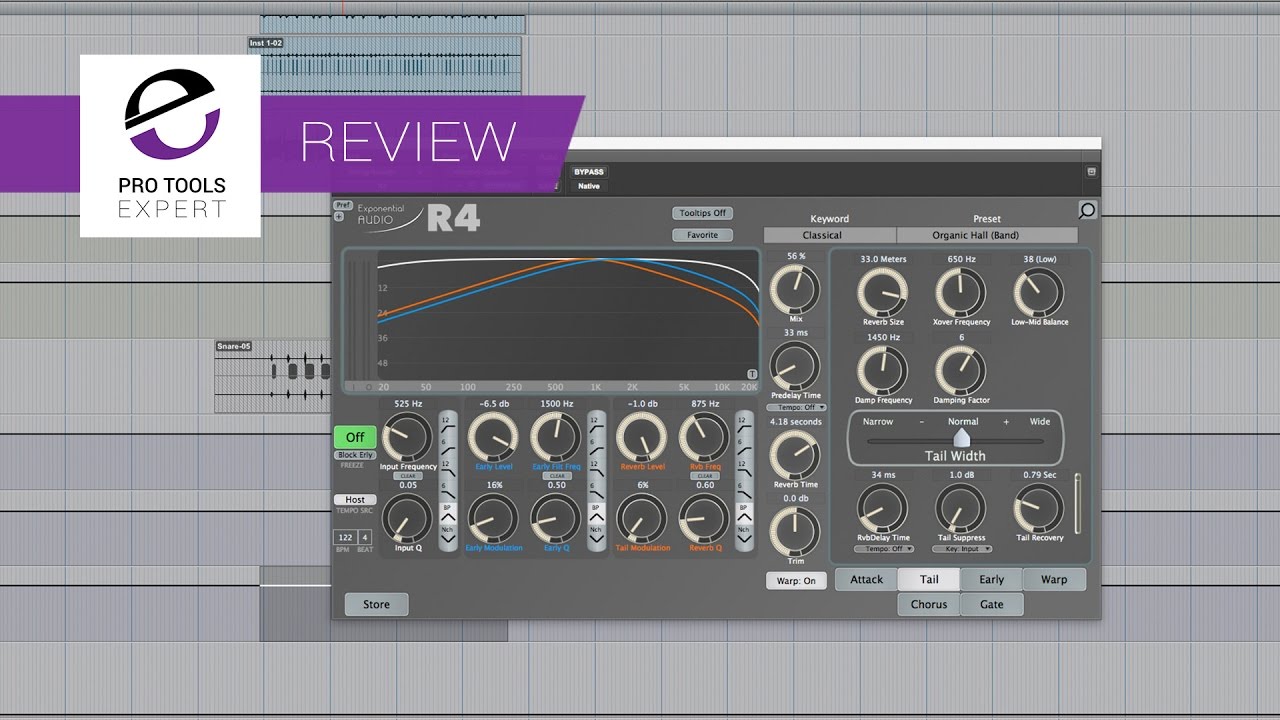Click the Predelay Time knob
Screen dimensions: 1280x720
(795, 365)
